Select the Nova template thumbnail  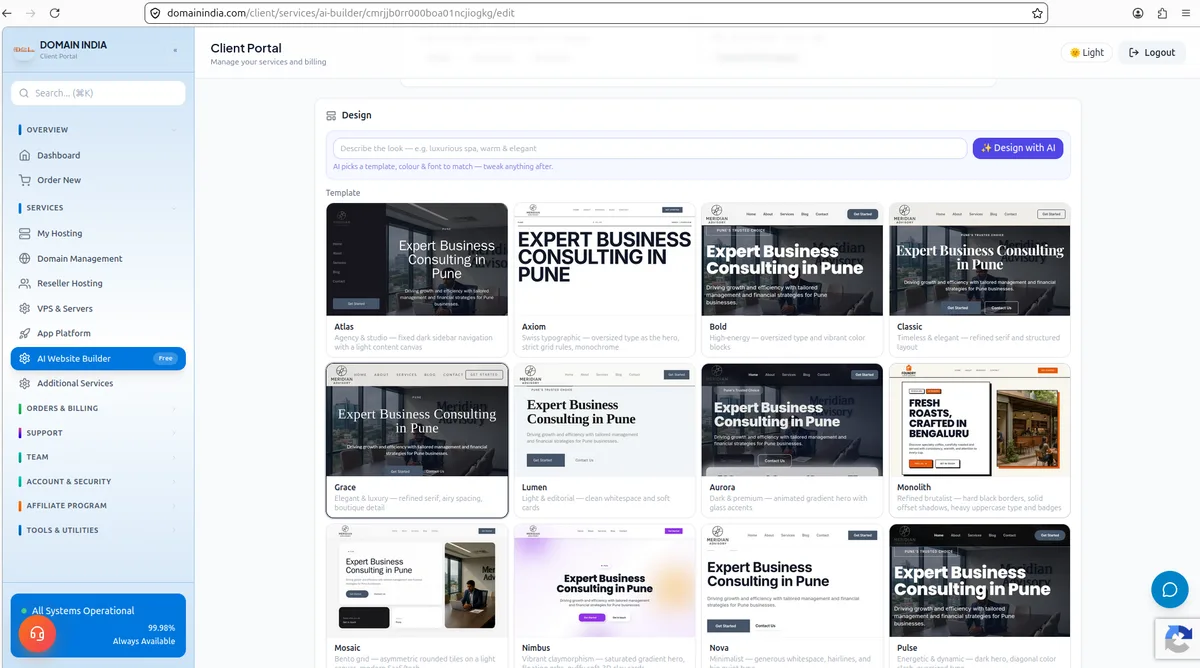(x=792, y=580)
